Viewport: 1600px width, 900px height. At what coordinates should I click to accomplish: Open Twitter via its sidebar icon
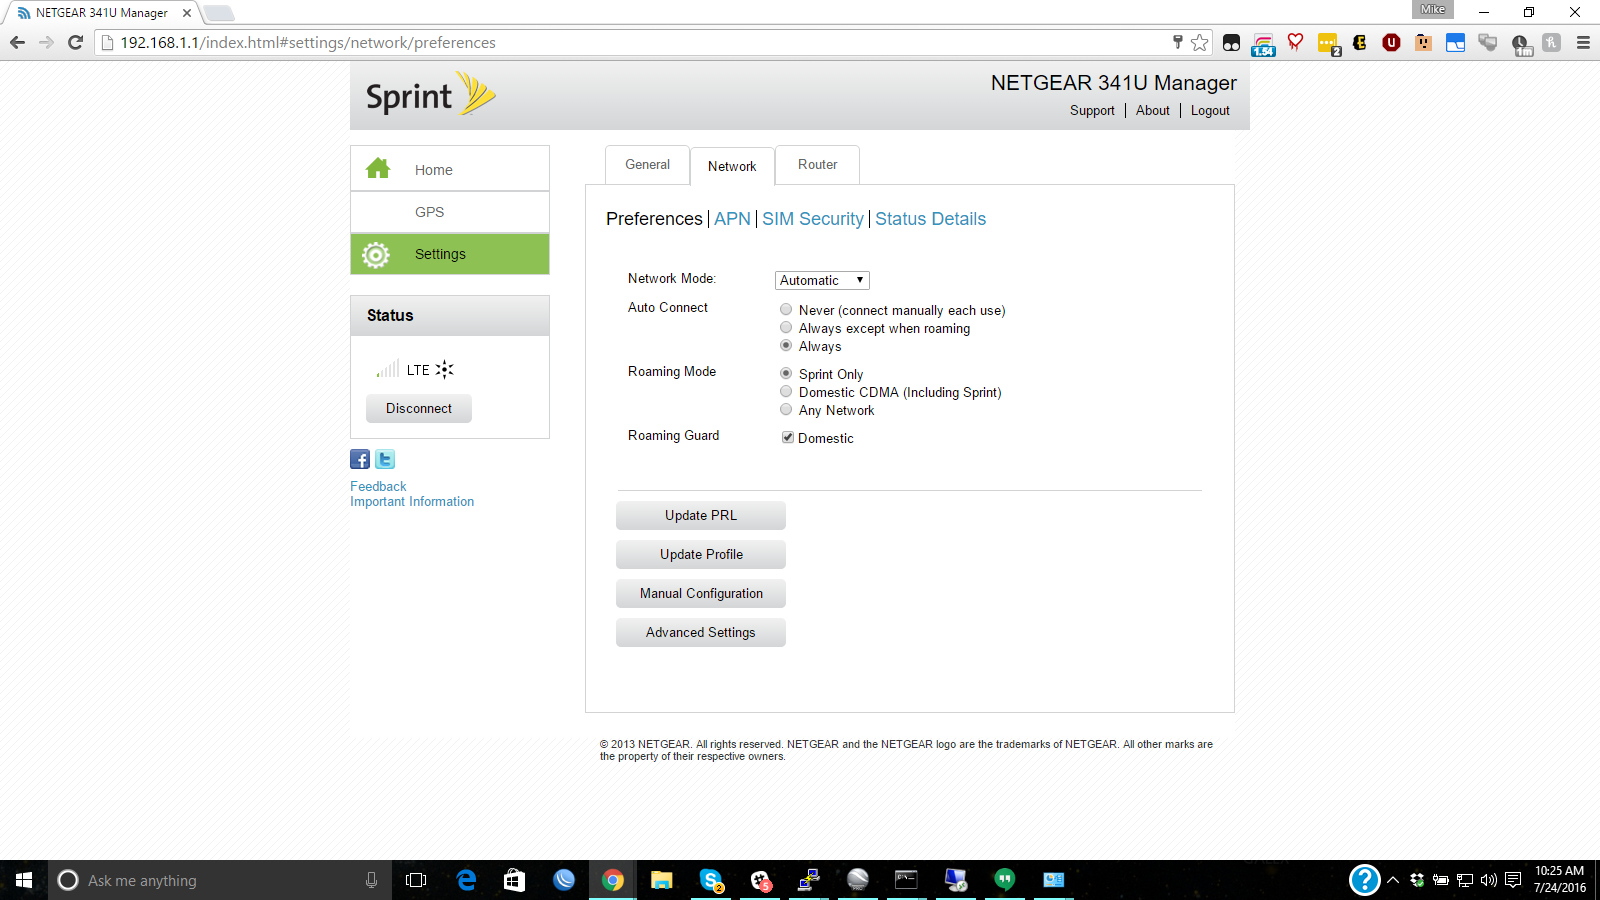pyautogui.click(x=384, y=459)
